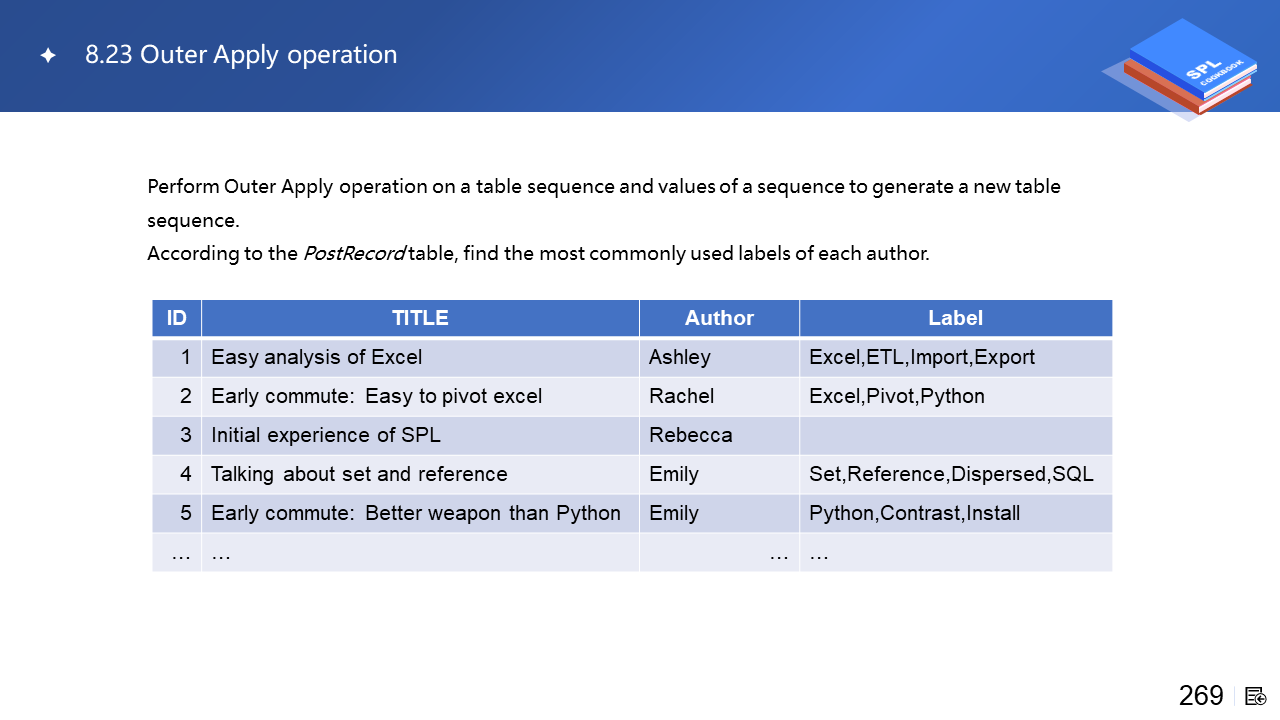
Task: Click the back-to-contents icon beside page number
Action: (1256, 696)
